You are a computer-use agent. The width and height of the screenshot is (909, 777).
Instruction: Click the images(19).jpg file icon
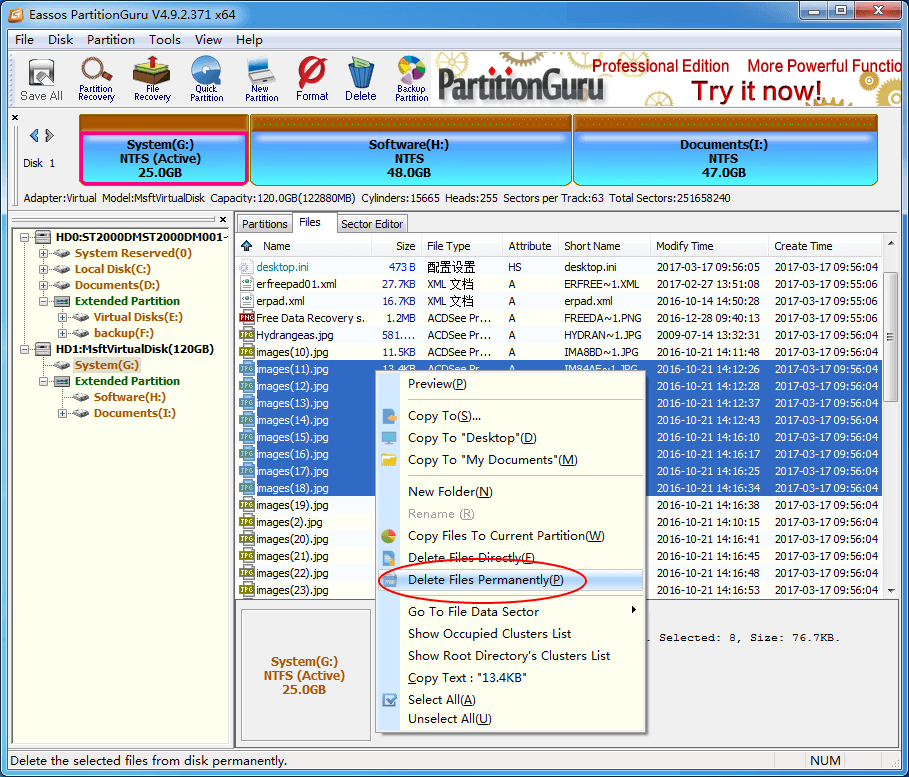pos(246,505)
